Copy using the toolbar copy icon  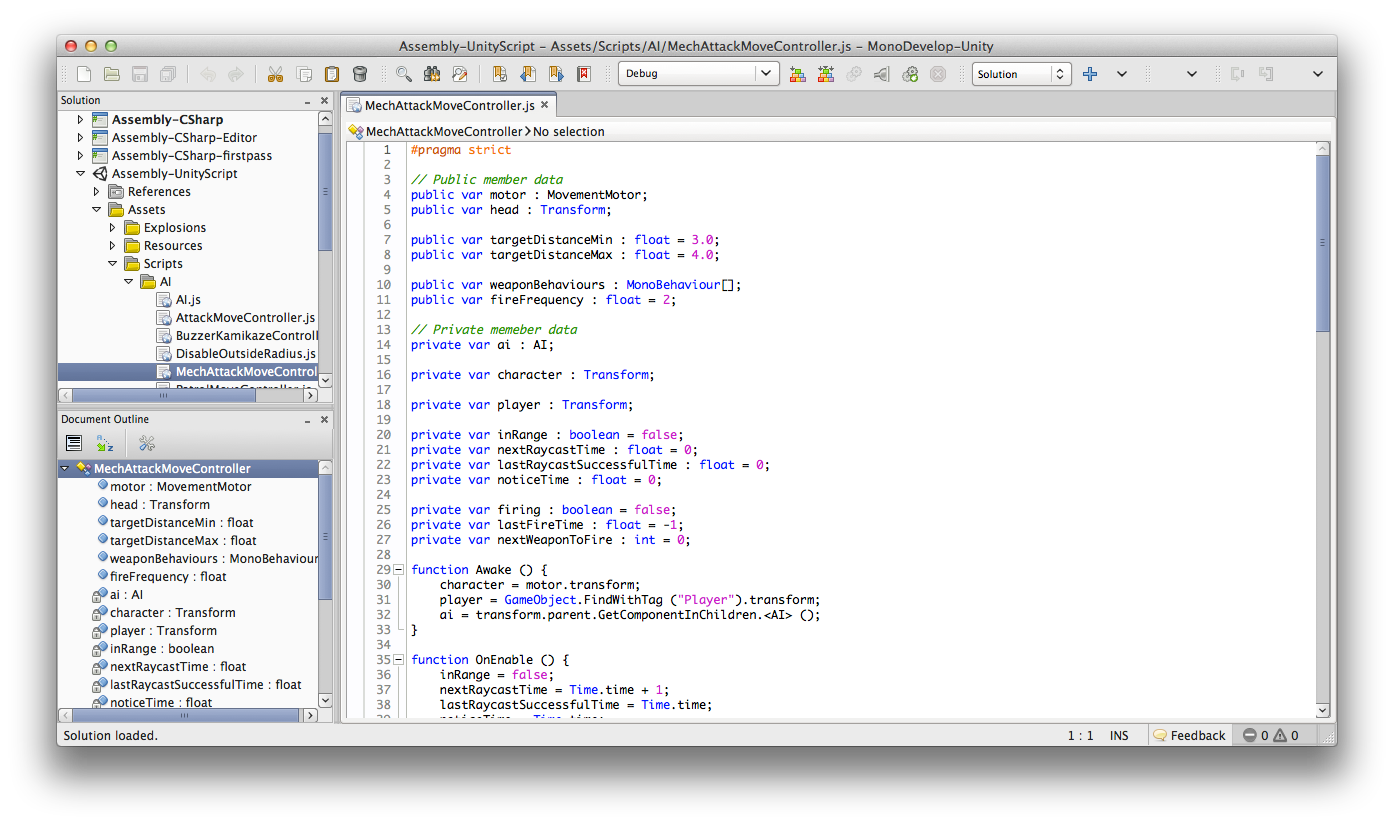pyautogui.click(x=304, y=74)
